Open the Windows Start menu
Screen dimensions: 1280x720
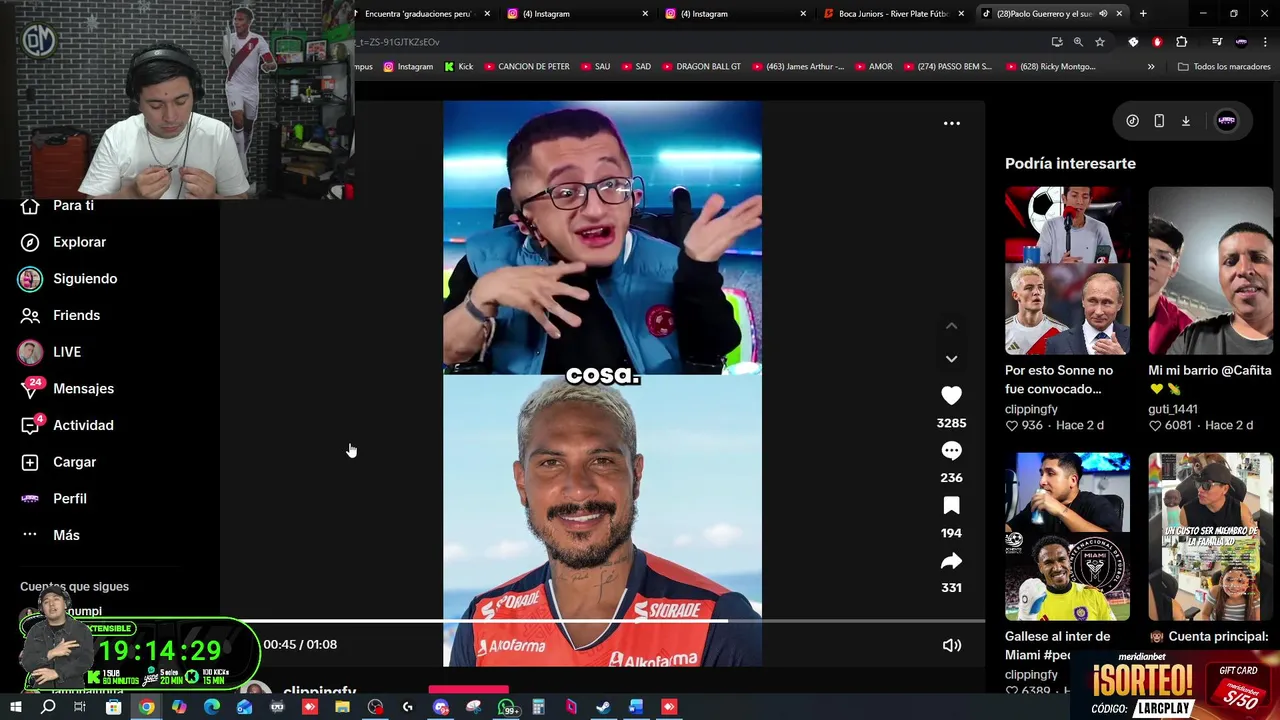point(15,708)
